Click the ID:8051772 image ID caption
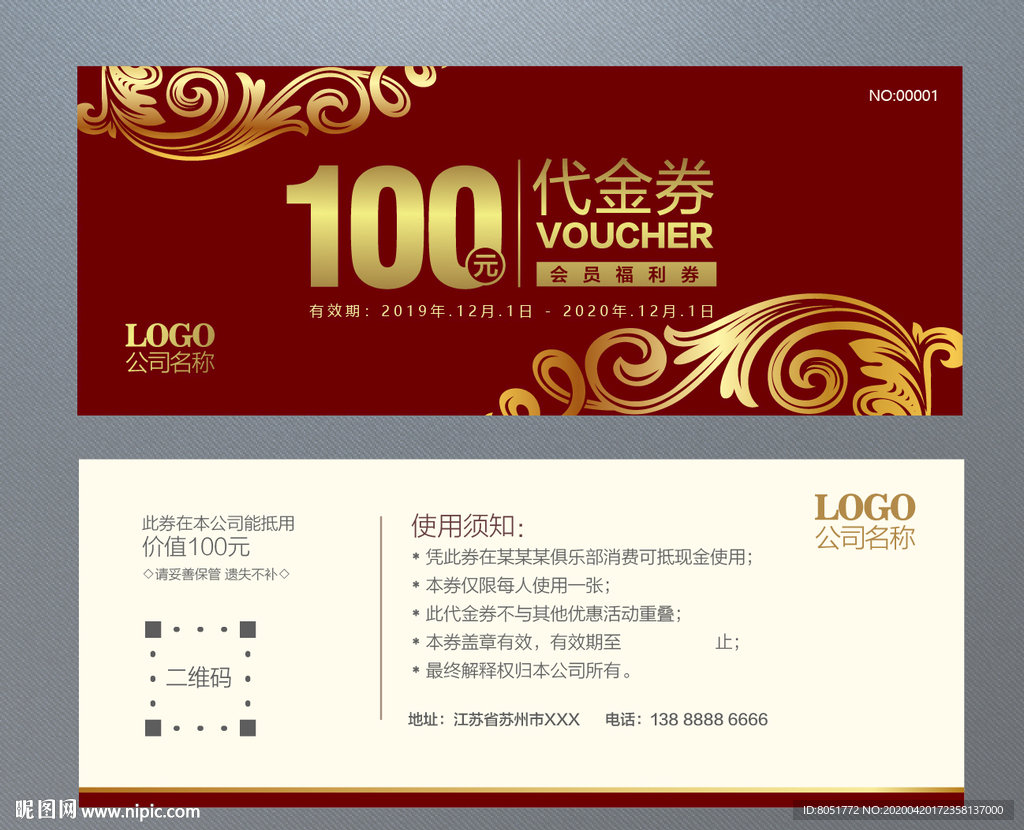1024x830 pixels. pyautogui.click(x=903, y=810)
